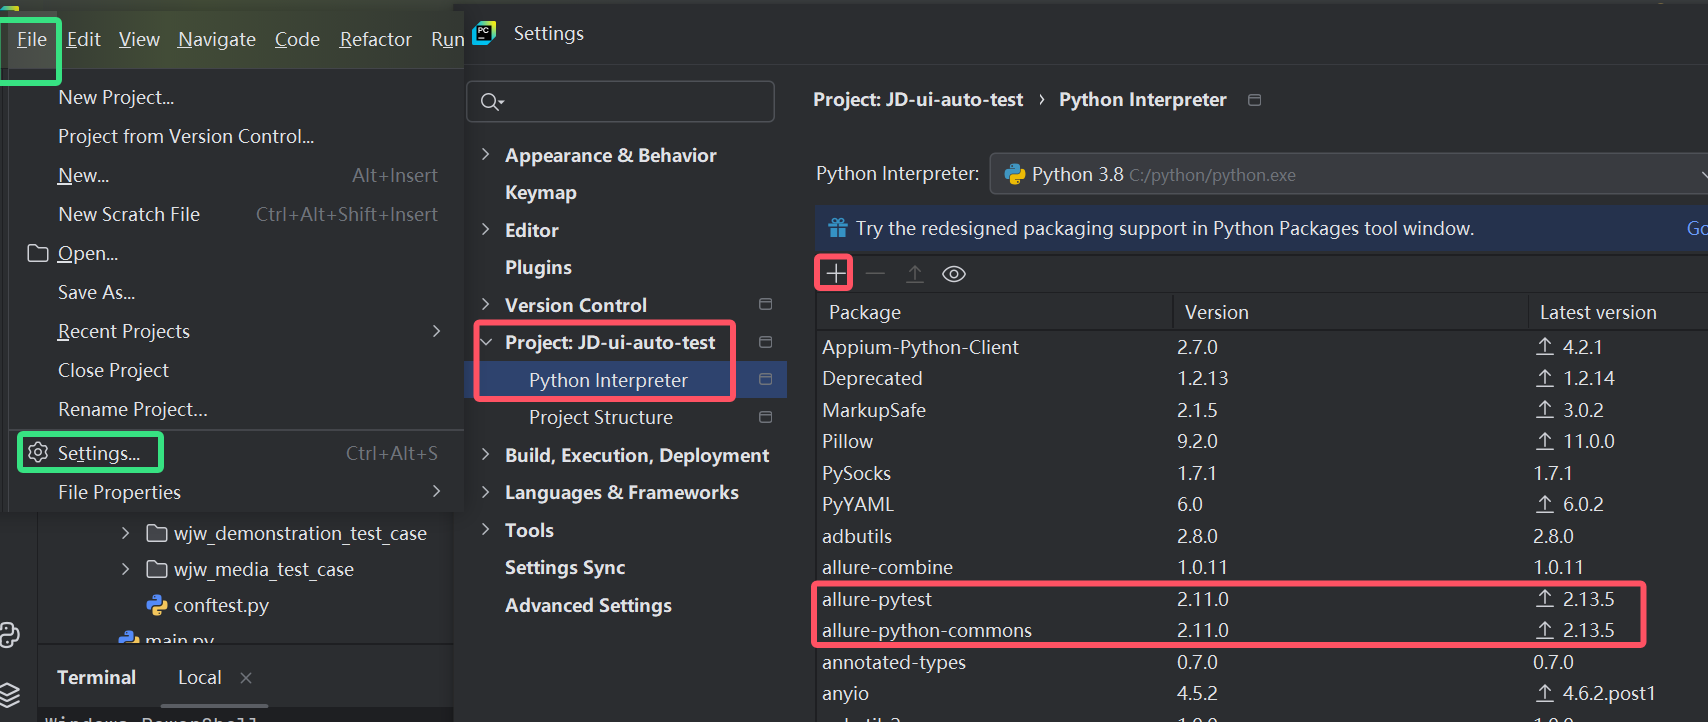The image size is (1708, 722).
Task: Select Project Structure in settings tree
Action: [x=600, y=417]
